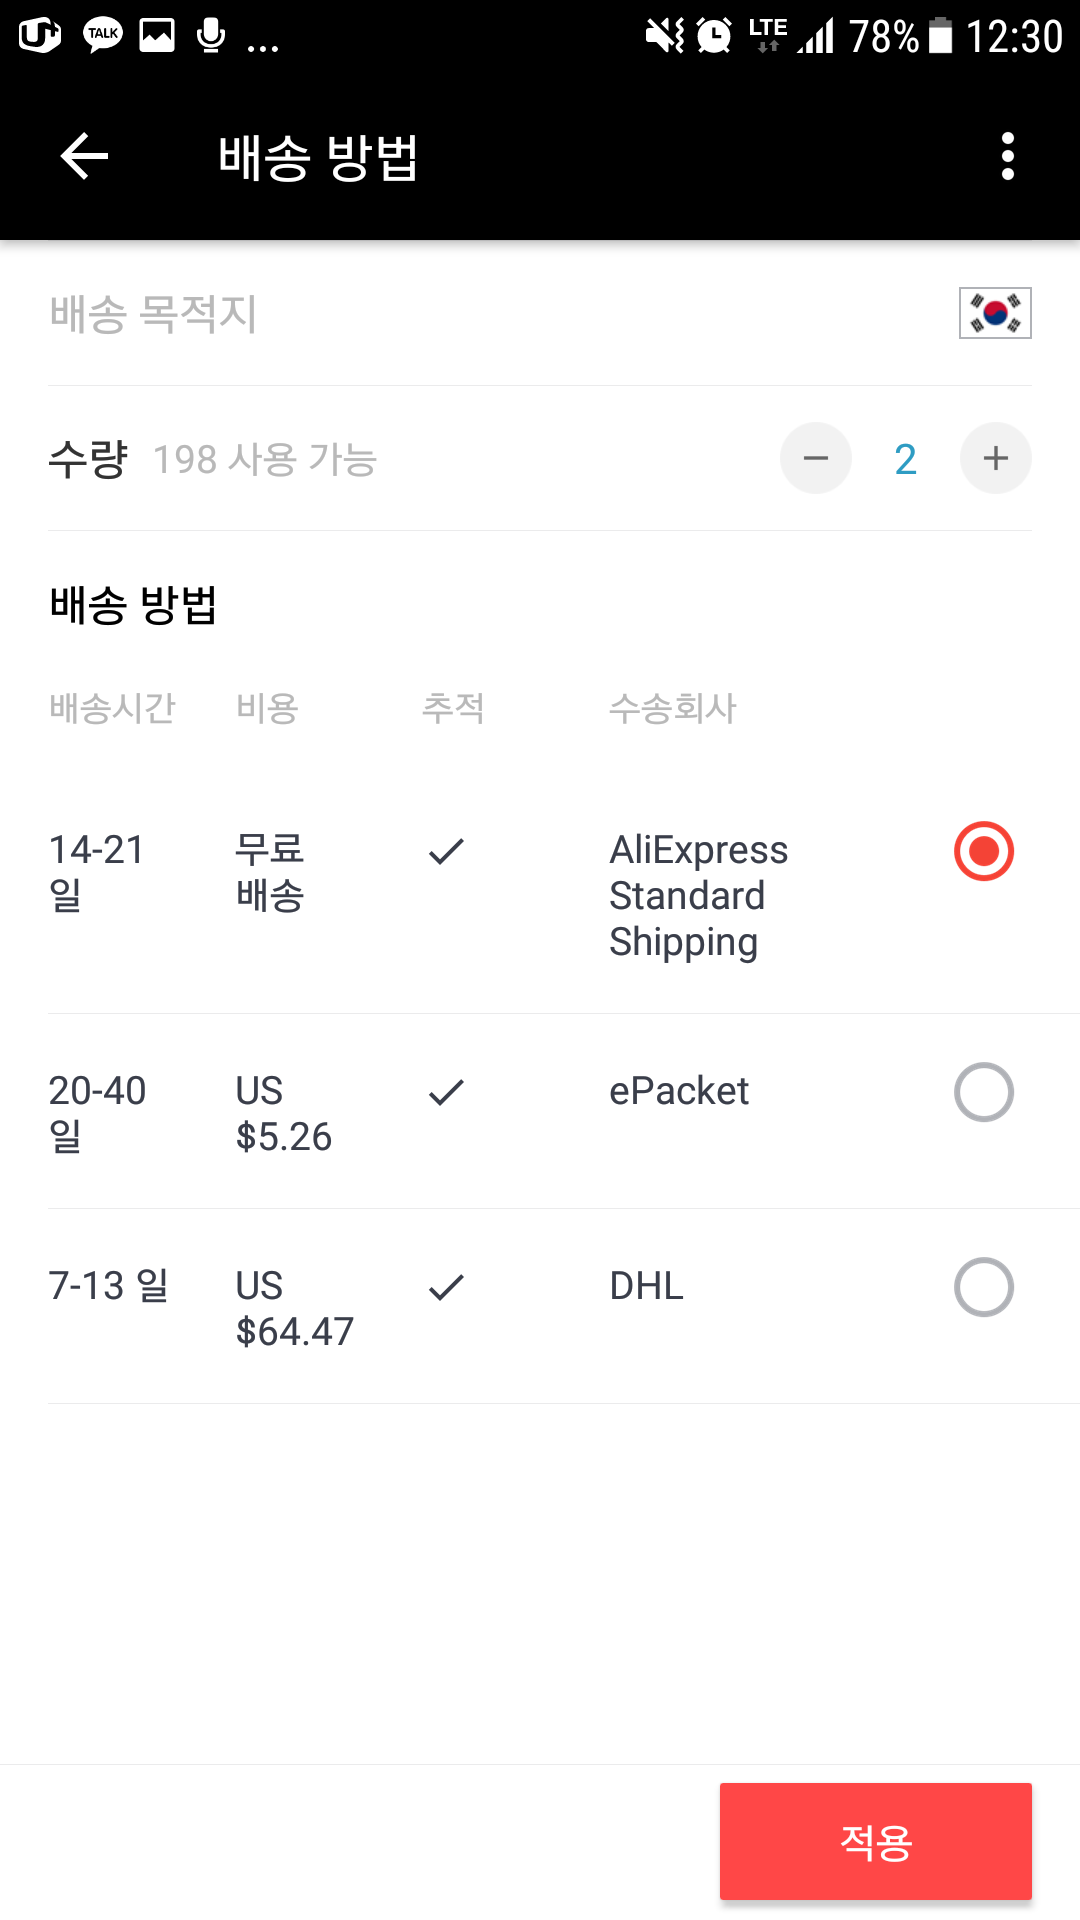This screenshot has height=1920, width=1080.
Task: Tap the alarm clock status icon
Action: (x=714, y=36)
